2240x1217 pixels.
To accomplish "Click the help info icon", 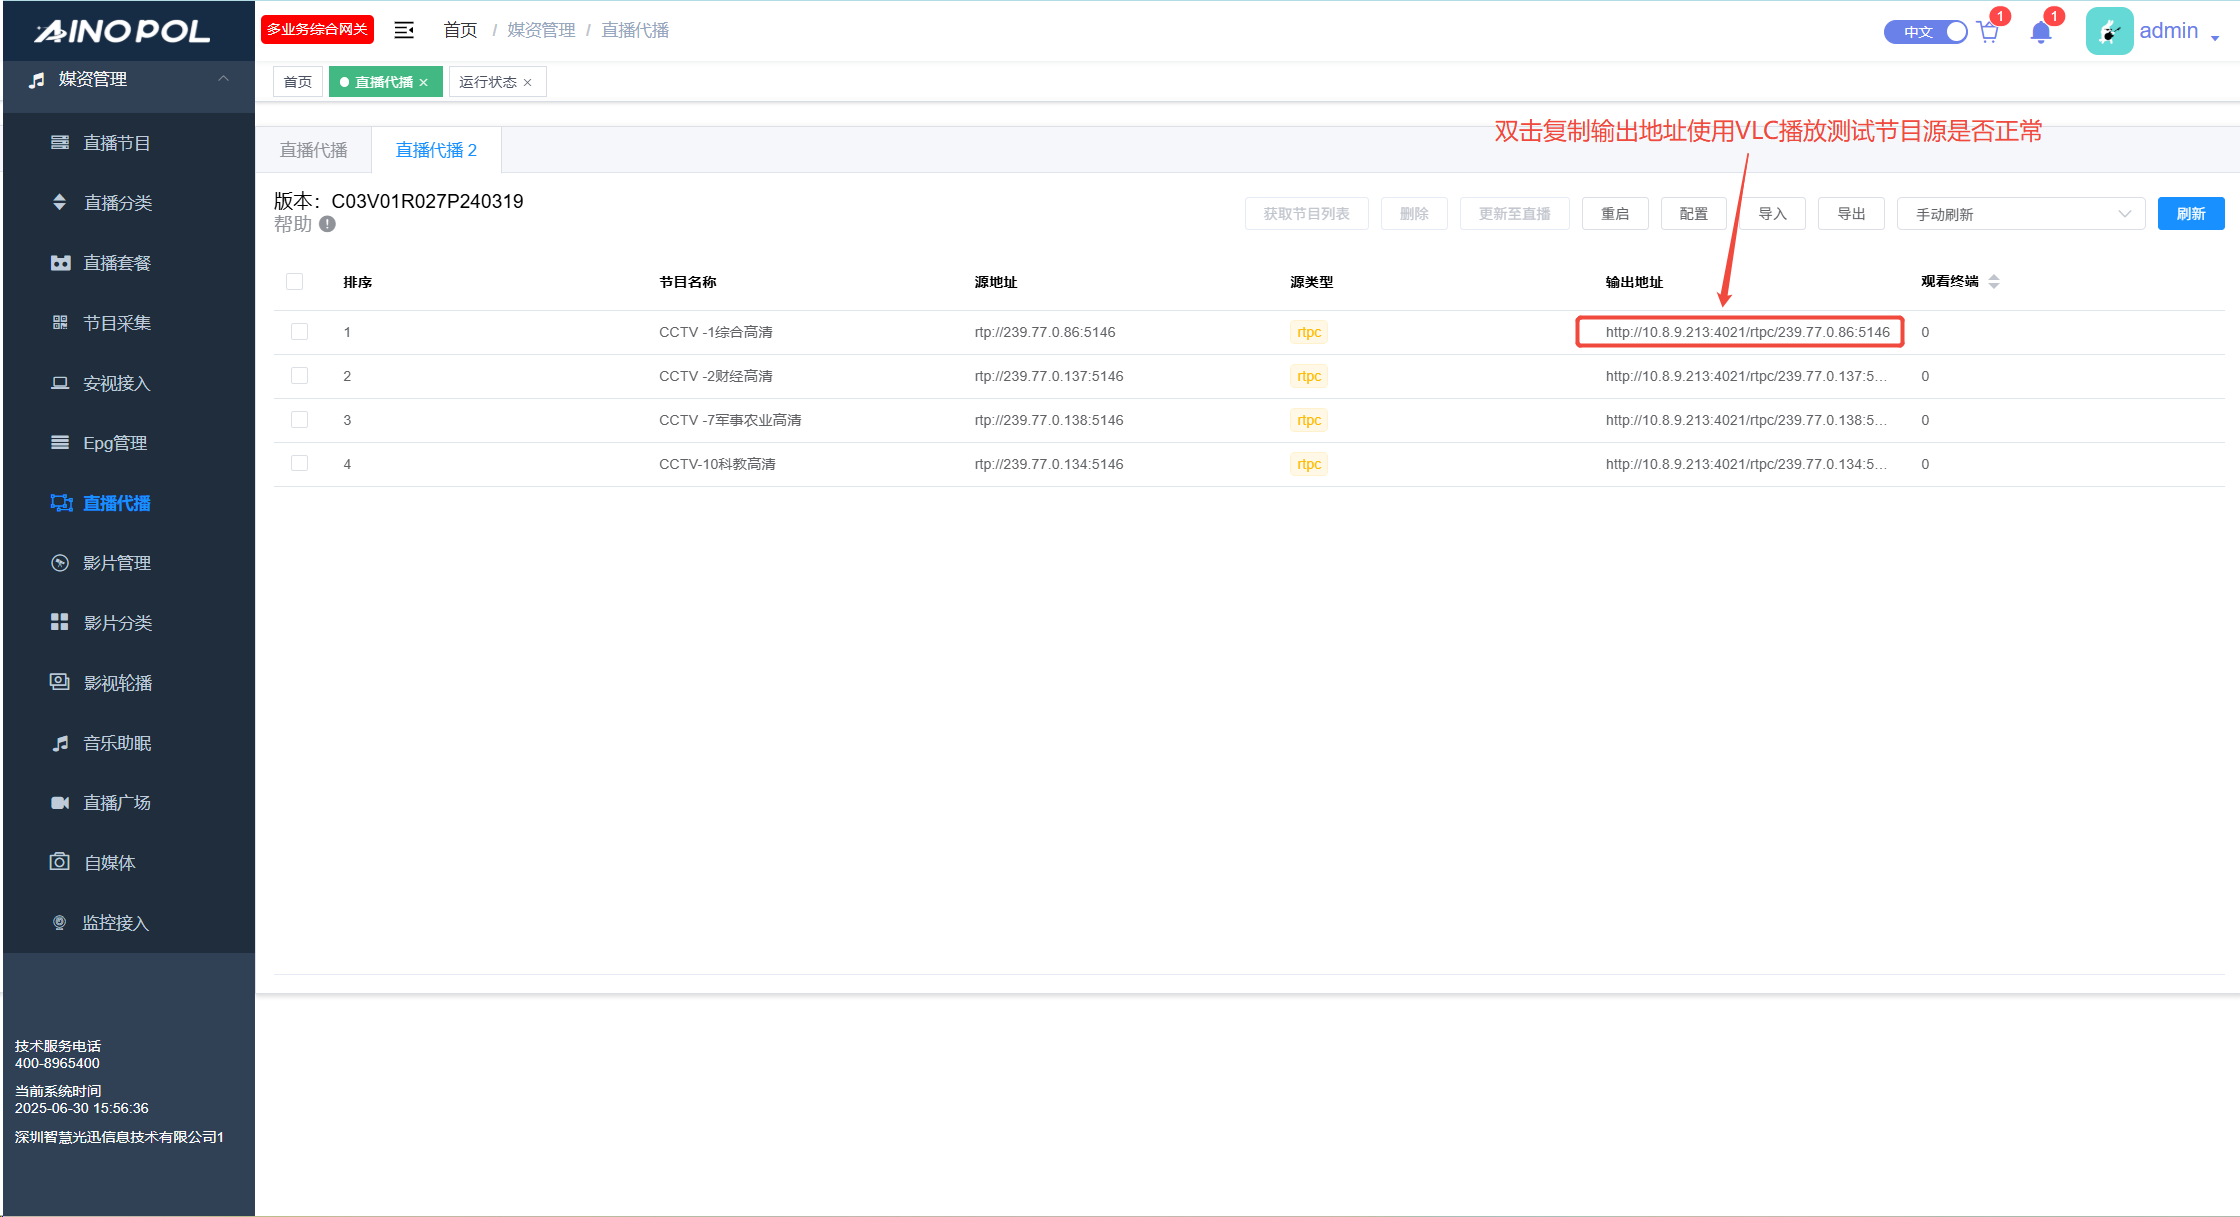I will coord(327,224).
